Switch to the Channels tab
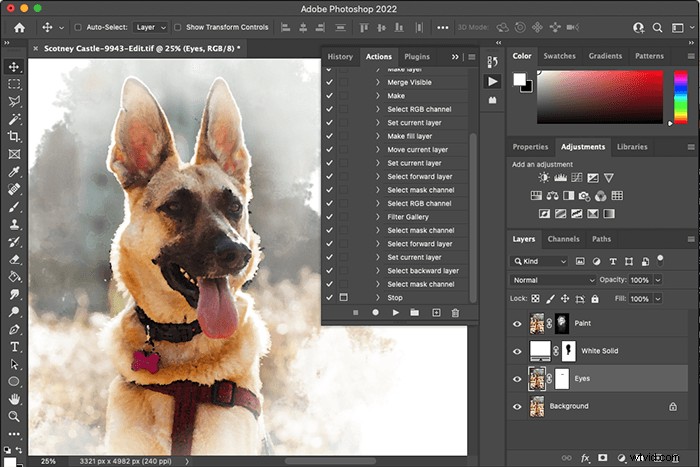The width and height of the screenshot is (700, 467). pos(563,239)
